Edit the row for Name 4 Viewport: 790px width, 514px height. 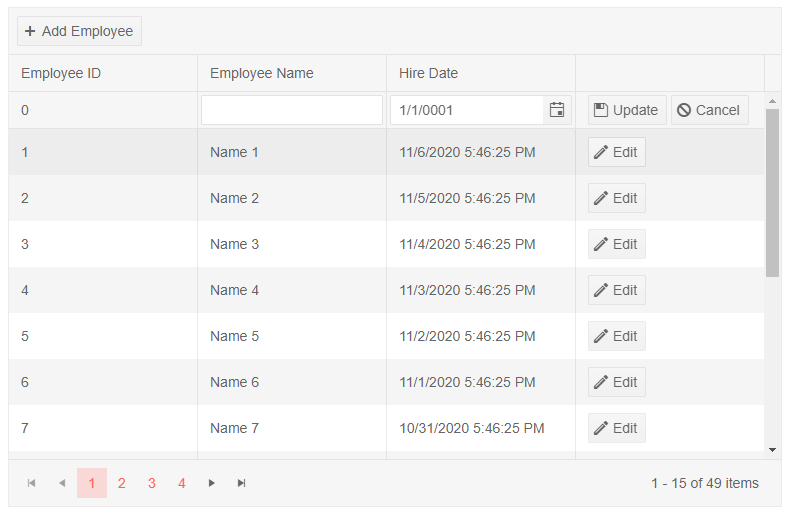pos(616,290)
